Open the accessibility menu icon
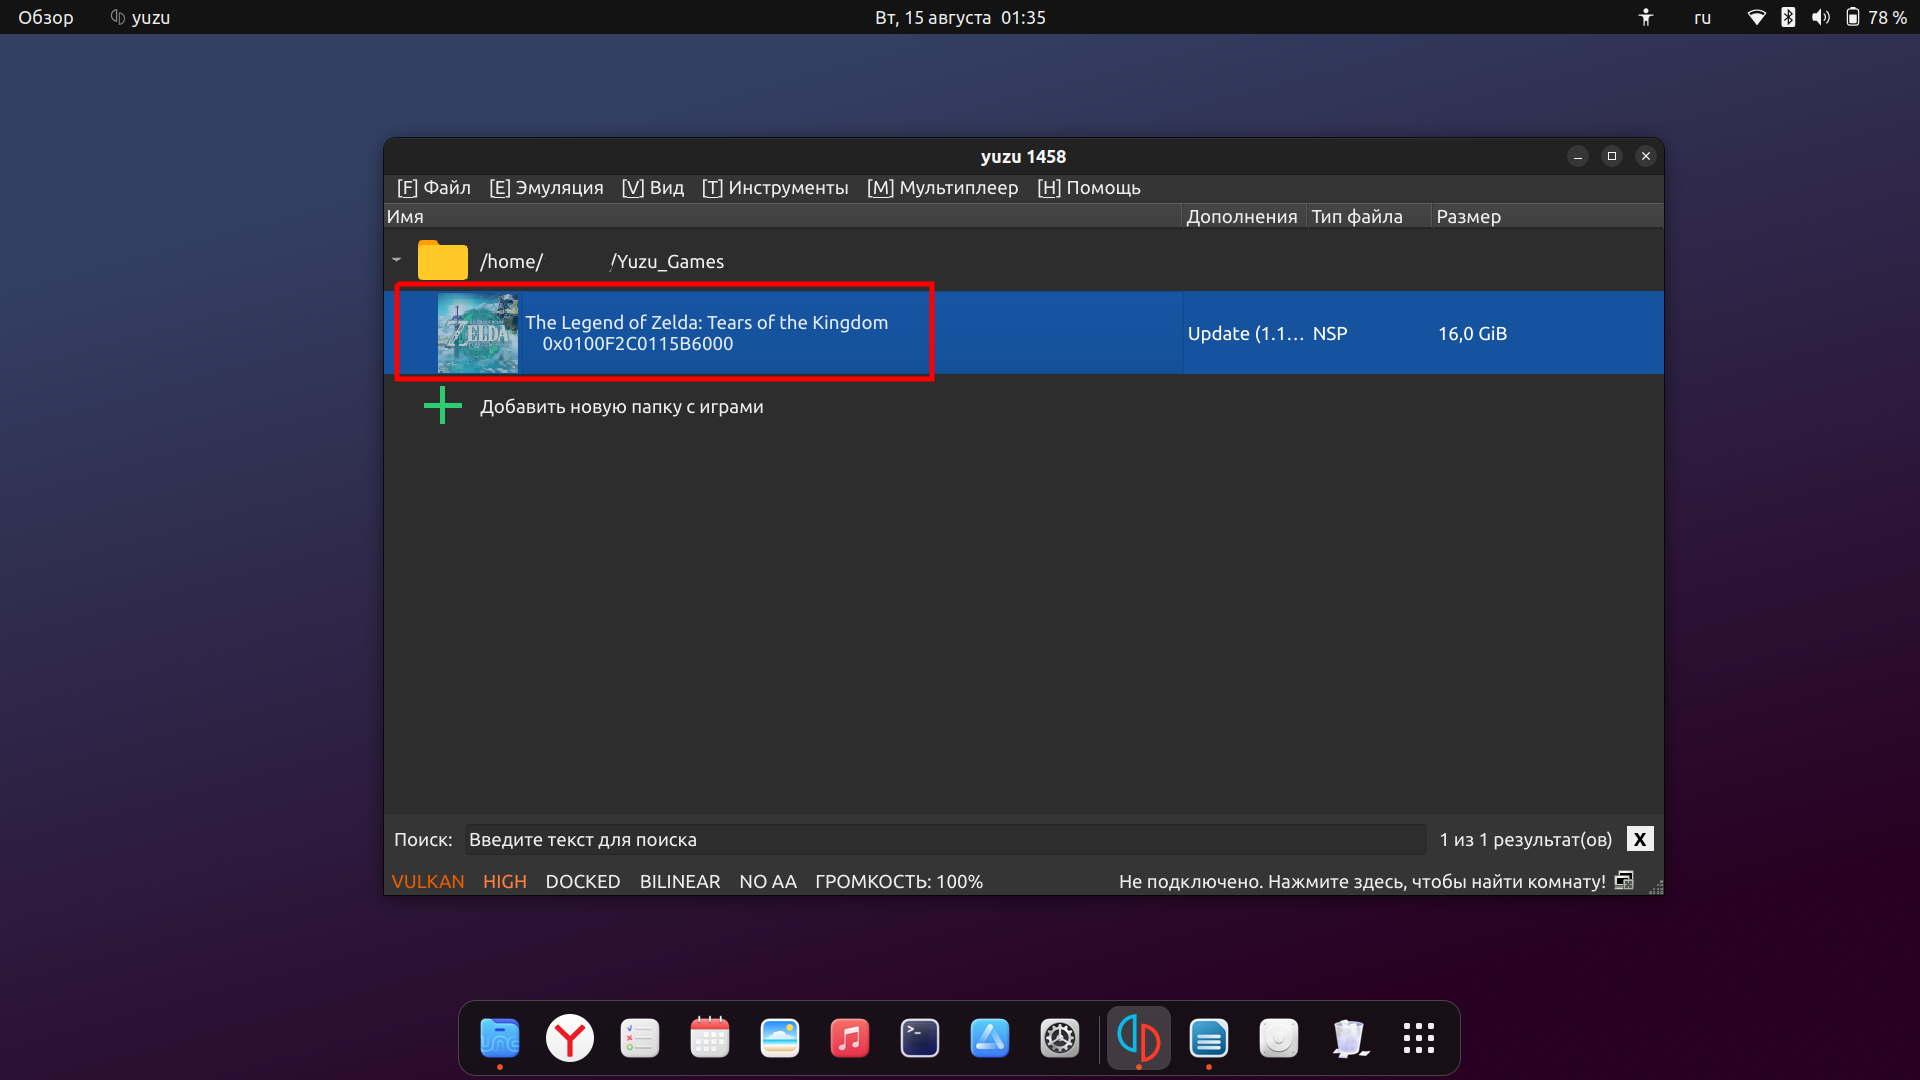 pos(1646,17)
